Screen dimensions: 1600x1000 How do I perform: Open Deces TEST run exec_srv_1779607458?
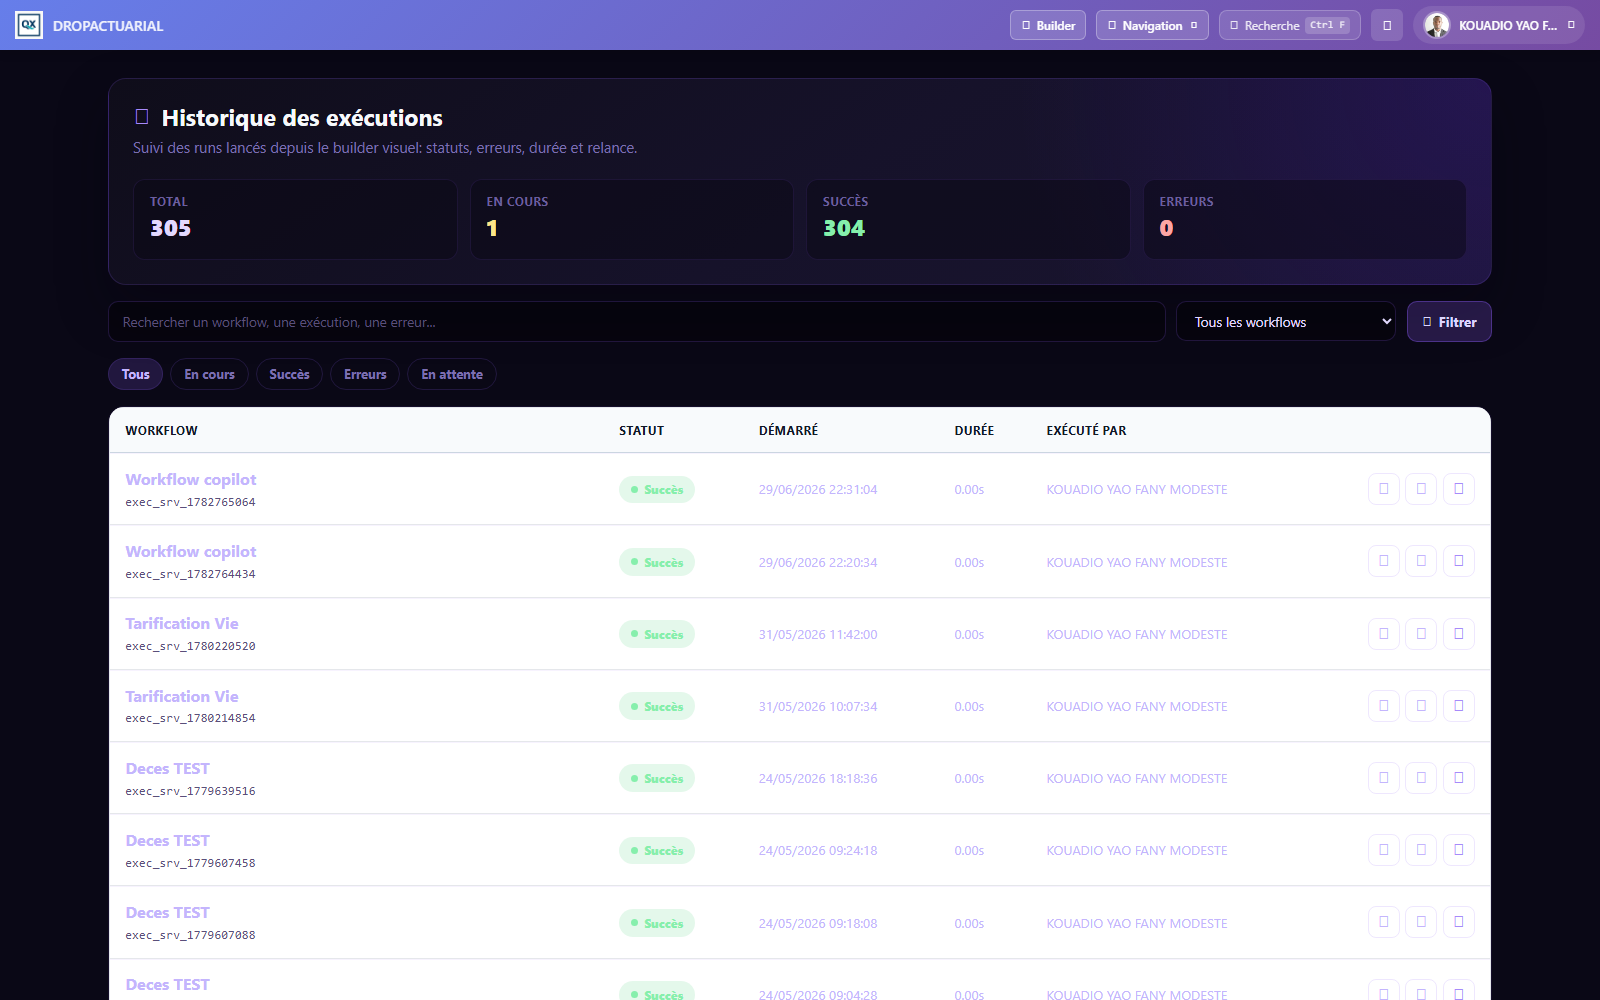(168, 841)
